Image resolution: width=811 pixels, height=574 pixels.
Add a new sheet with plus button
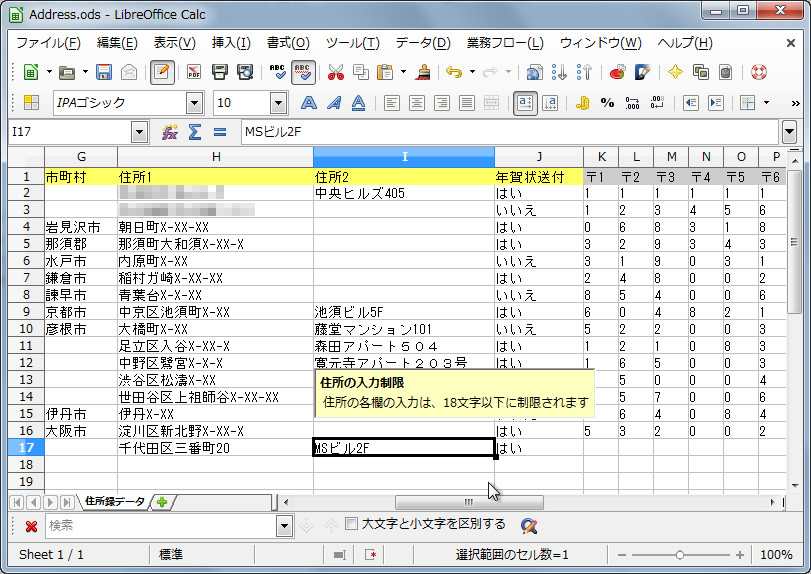[162, 502]
